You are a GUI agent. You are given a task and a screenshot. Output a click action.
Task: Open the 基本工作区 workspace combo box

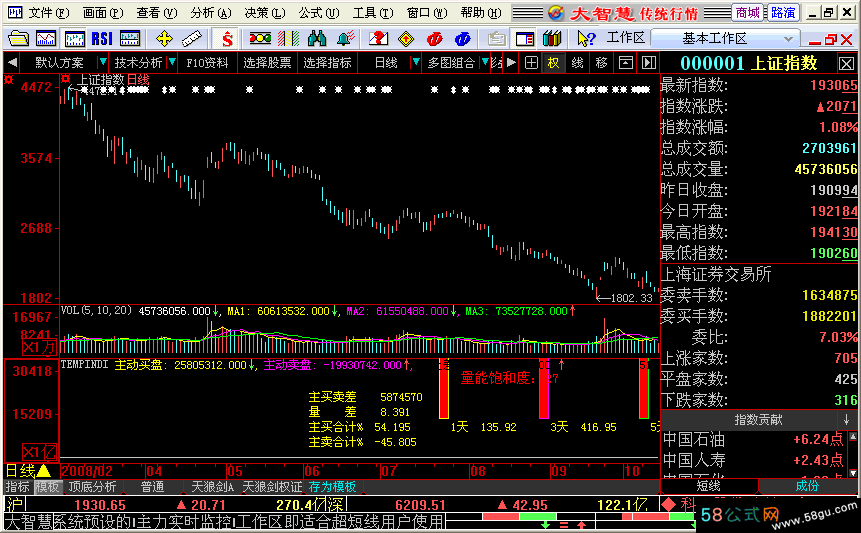(723, 38)
